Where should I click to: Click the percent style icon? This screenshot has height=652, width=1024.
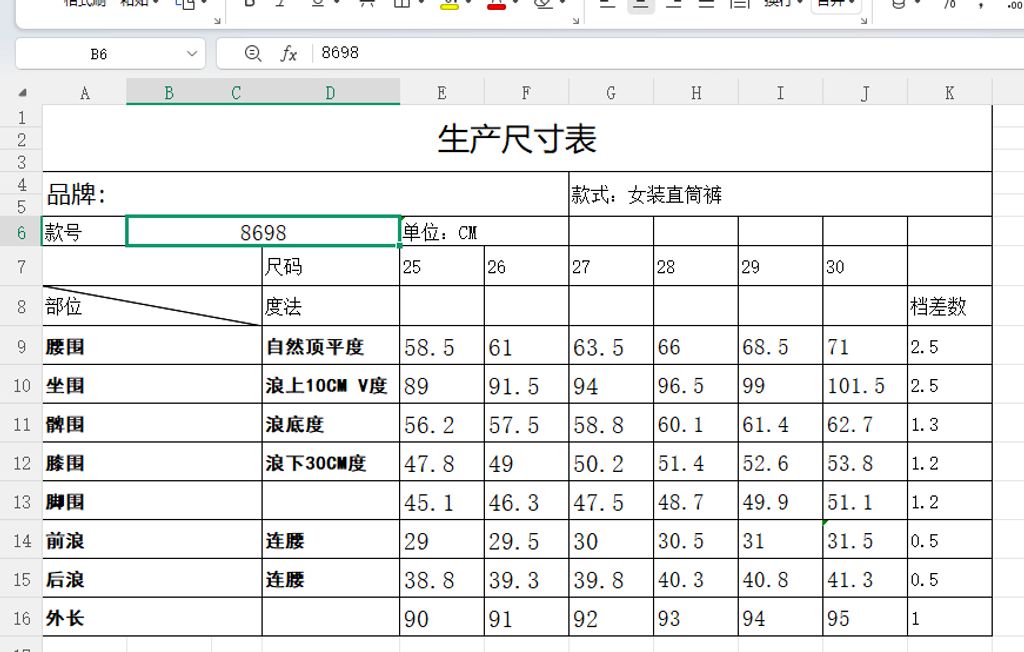pyautogui.click(x=952, y=5)
